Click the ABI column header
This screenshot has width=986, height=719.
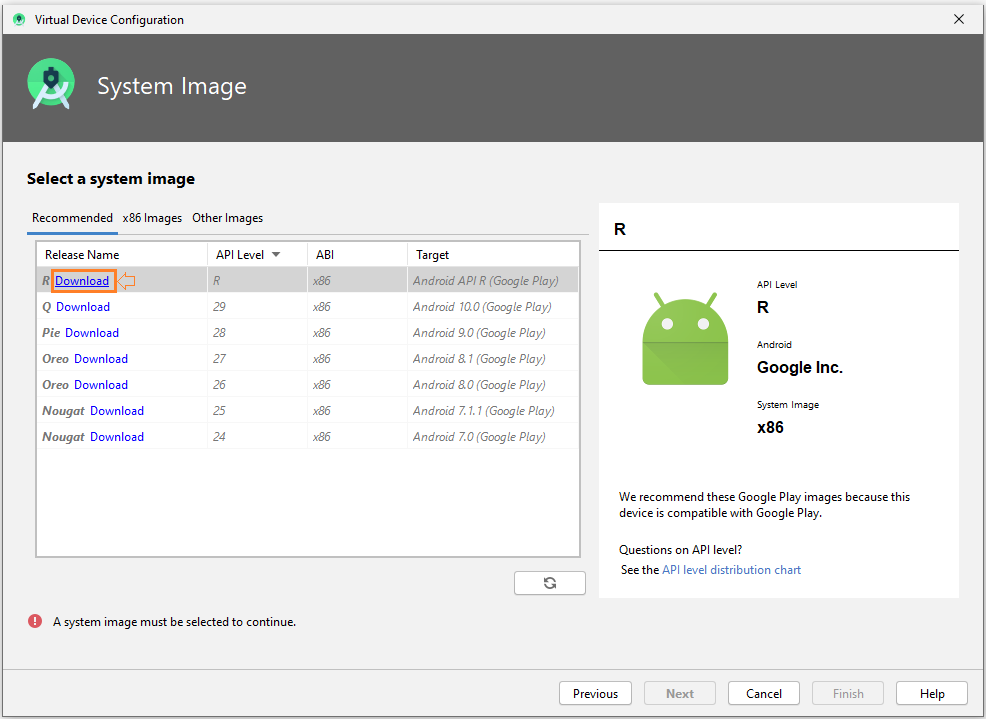(357, 255)
